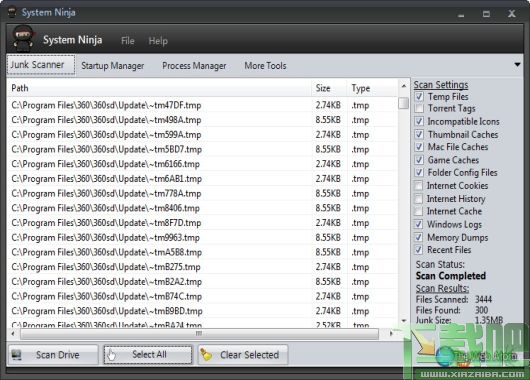Click the Scan Drive monitor icon
This screenshot has width=530, height=380.
point(16,355)
